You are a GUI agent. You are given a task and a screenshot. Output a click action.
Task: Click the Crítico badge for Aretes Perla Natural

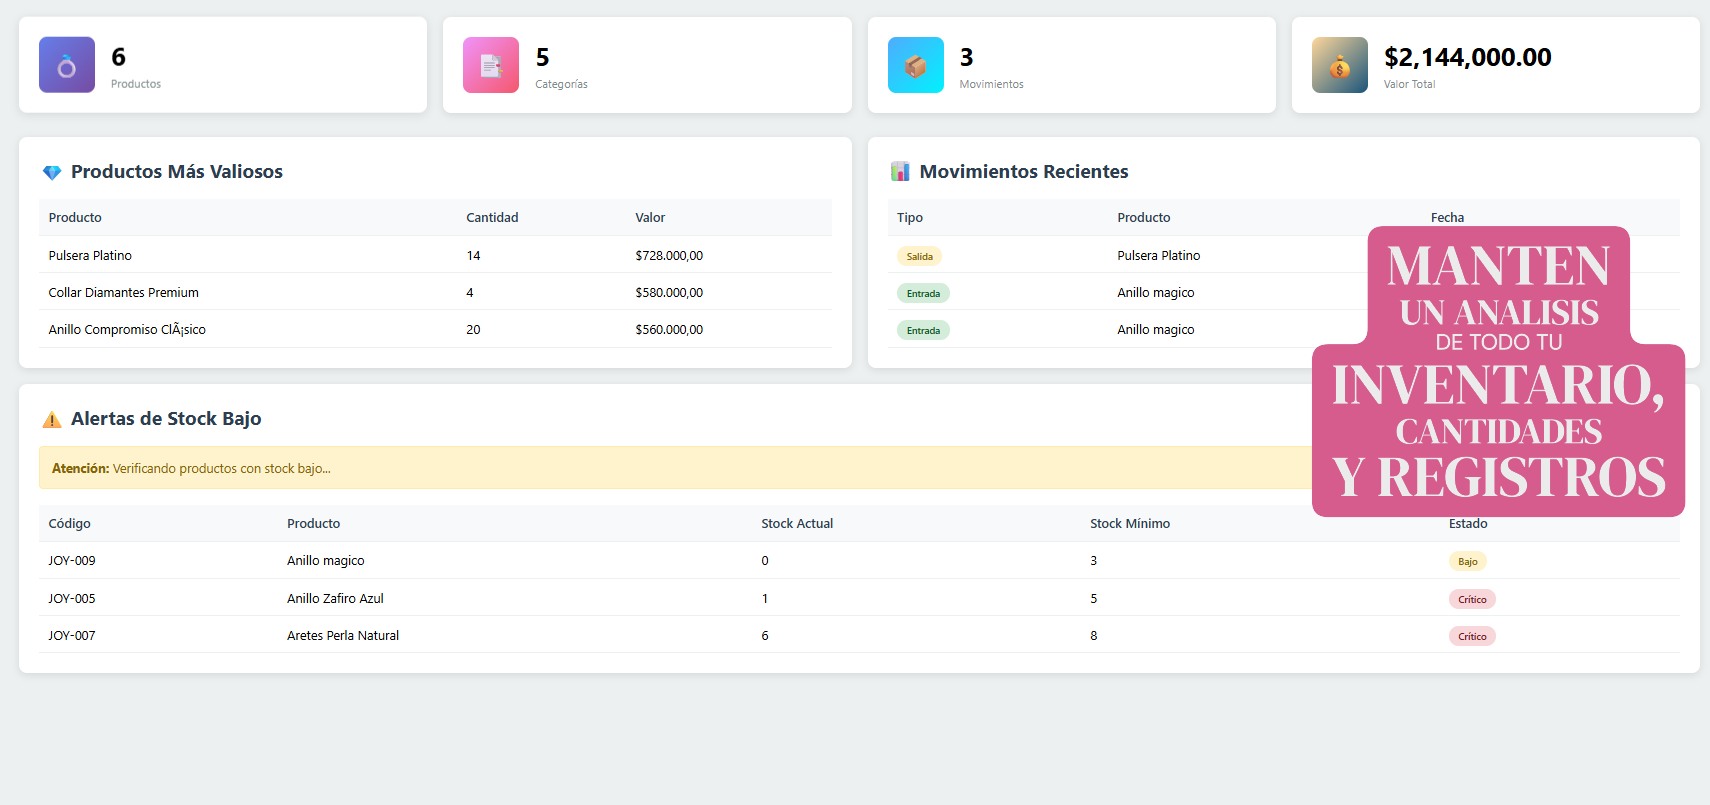(1472, 636)
